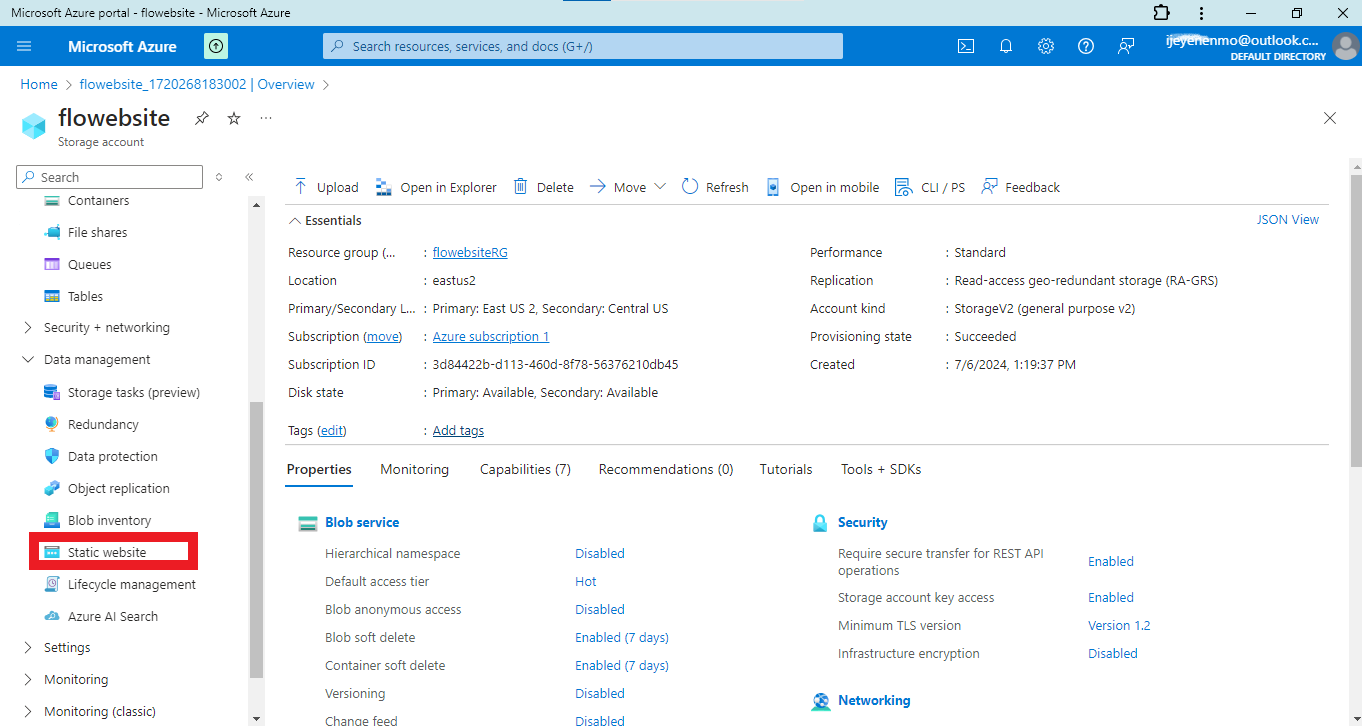
Task: Click the Delete toolbar button
Action: [x=543, y=187]
